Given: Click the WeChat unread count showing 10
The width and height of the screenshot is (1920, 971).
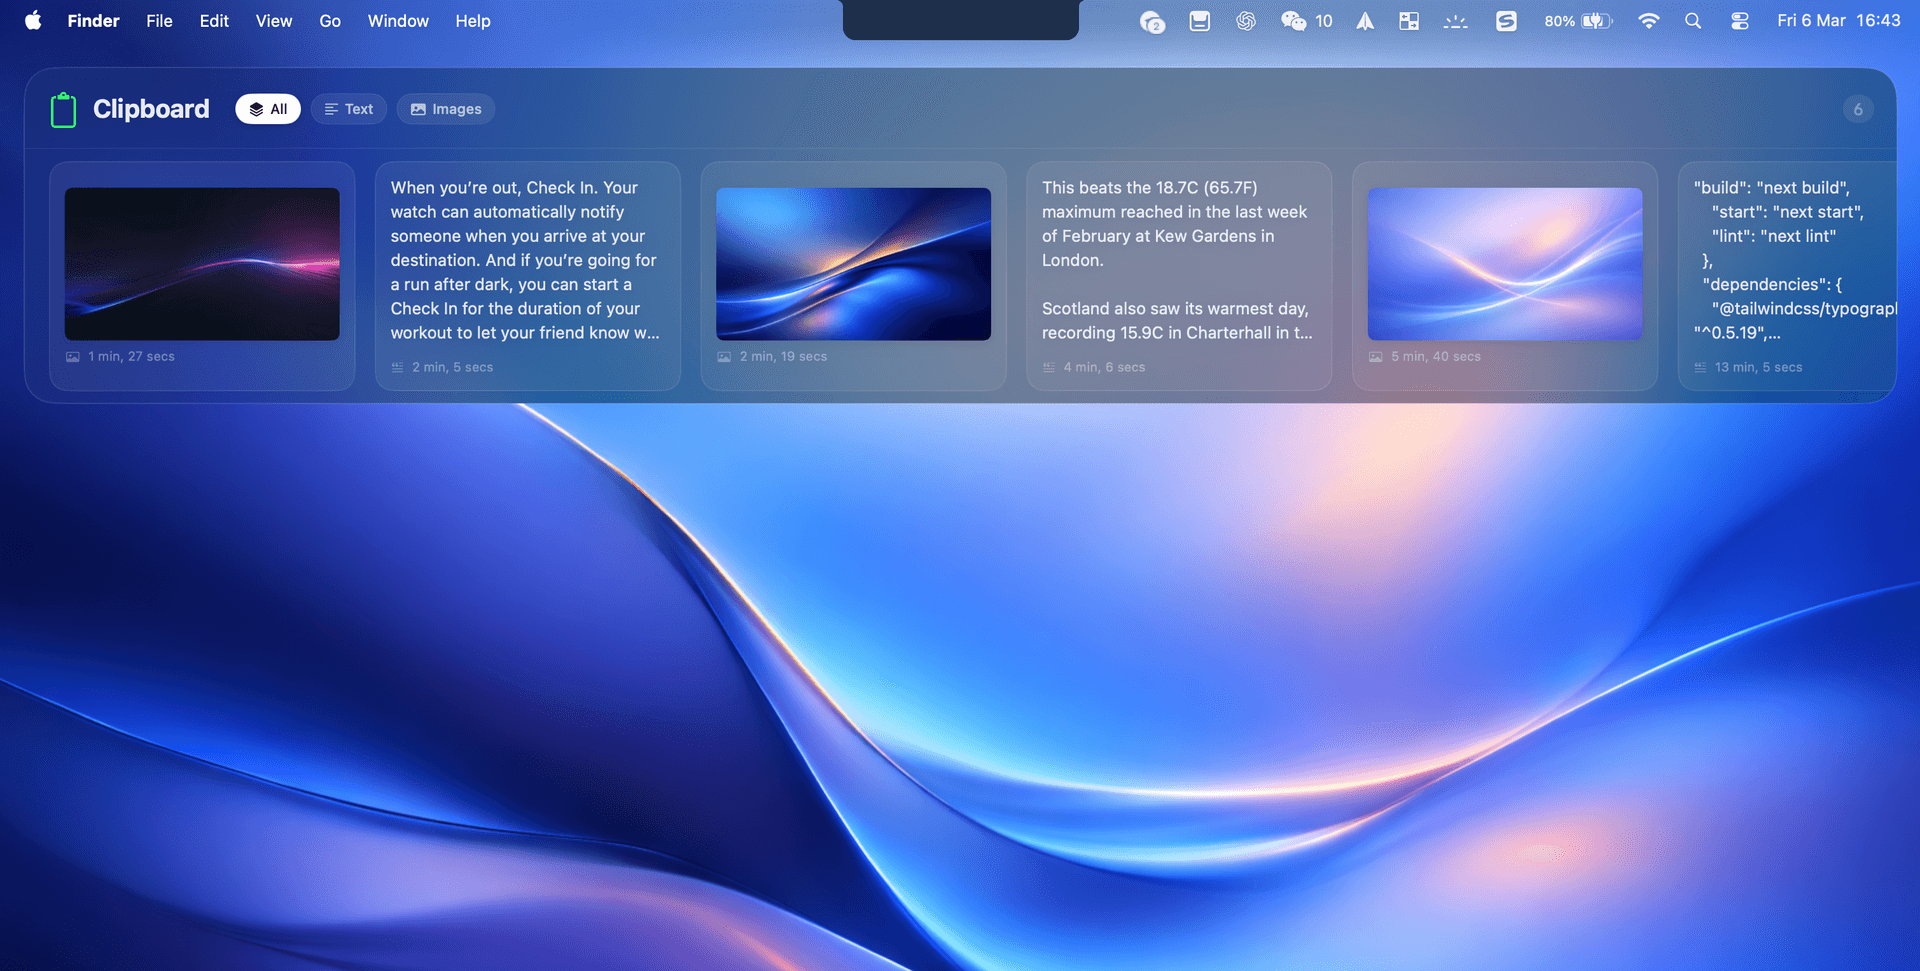Looking at the screenshot, I should [1323, 20].
